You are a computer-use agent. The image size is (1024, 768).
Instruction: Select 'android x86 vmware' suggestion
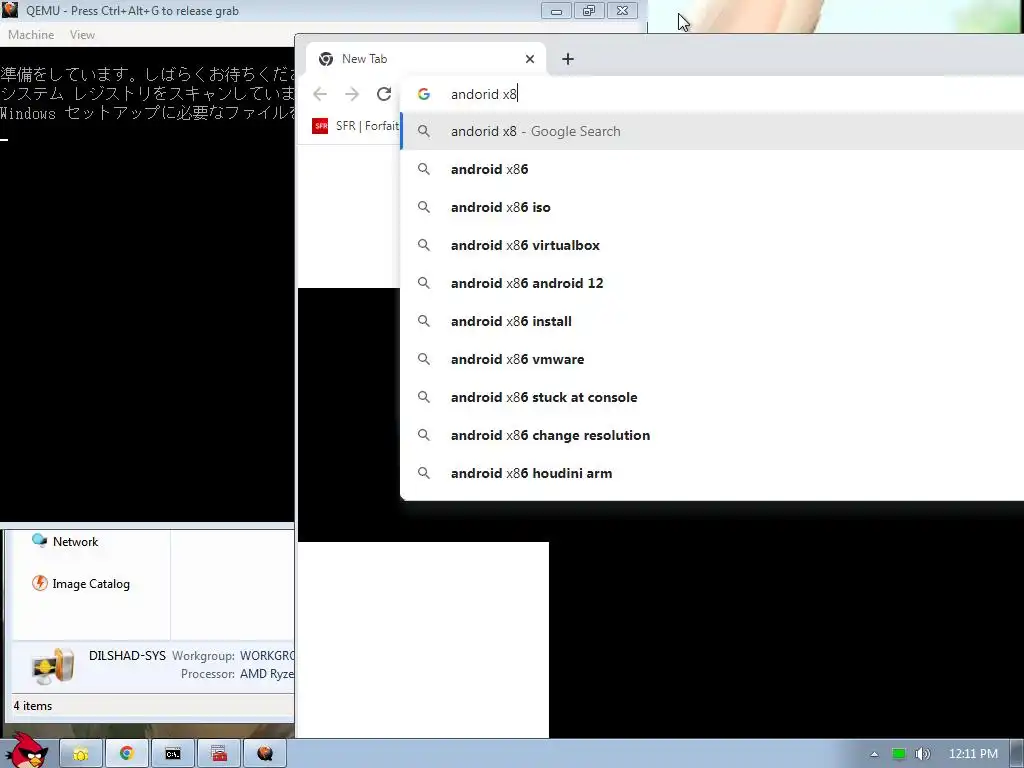712,359
